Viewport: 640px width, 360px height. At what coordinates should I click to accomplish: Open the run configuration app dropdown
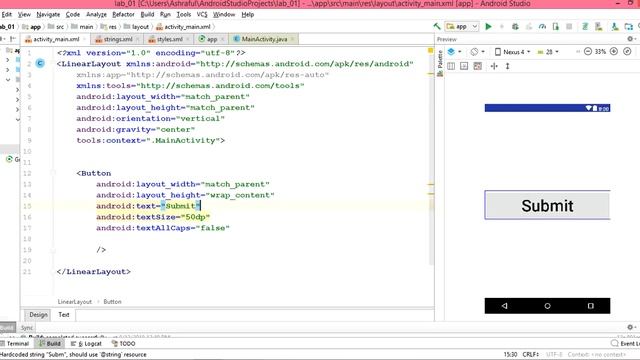[x=462, y=27]
